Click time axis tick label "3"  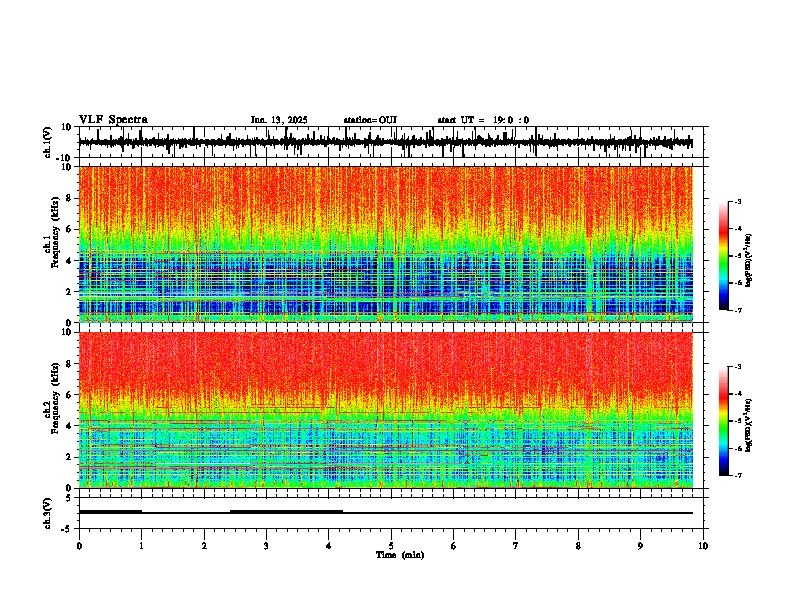266,546
